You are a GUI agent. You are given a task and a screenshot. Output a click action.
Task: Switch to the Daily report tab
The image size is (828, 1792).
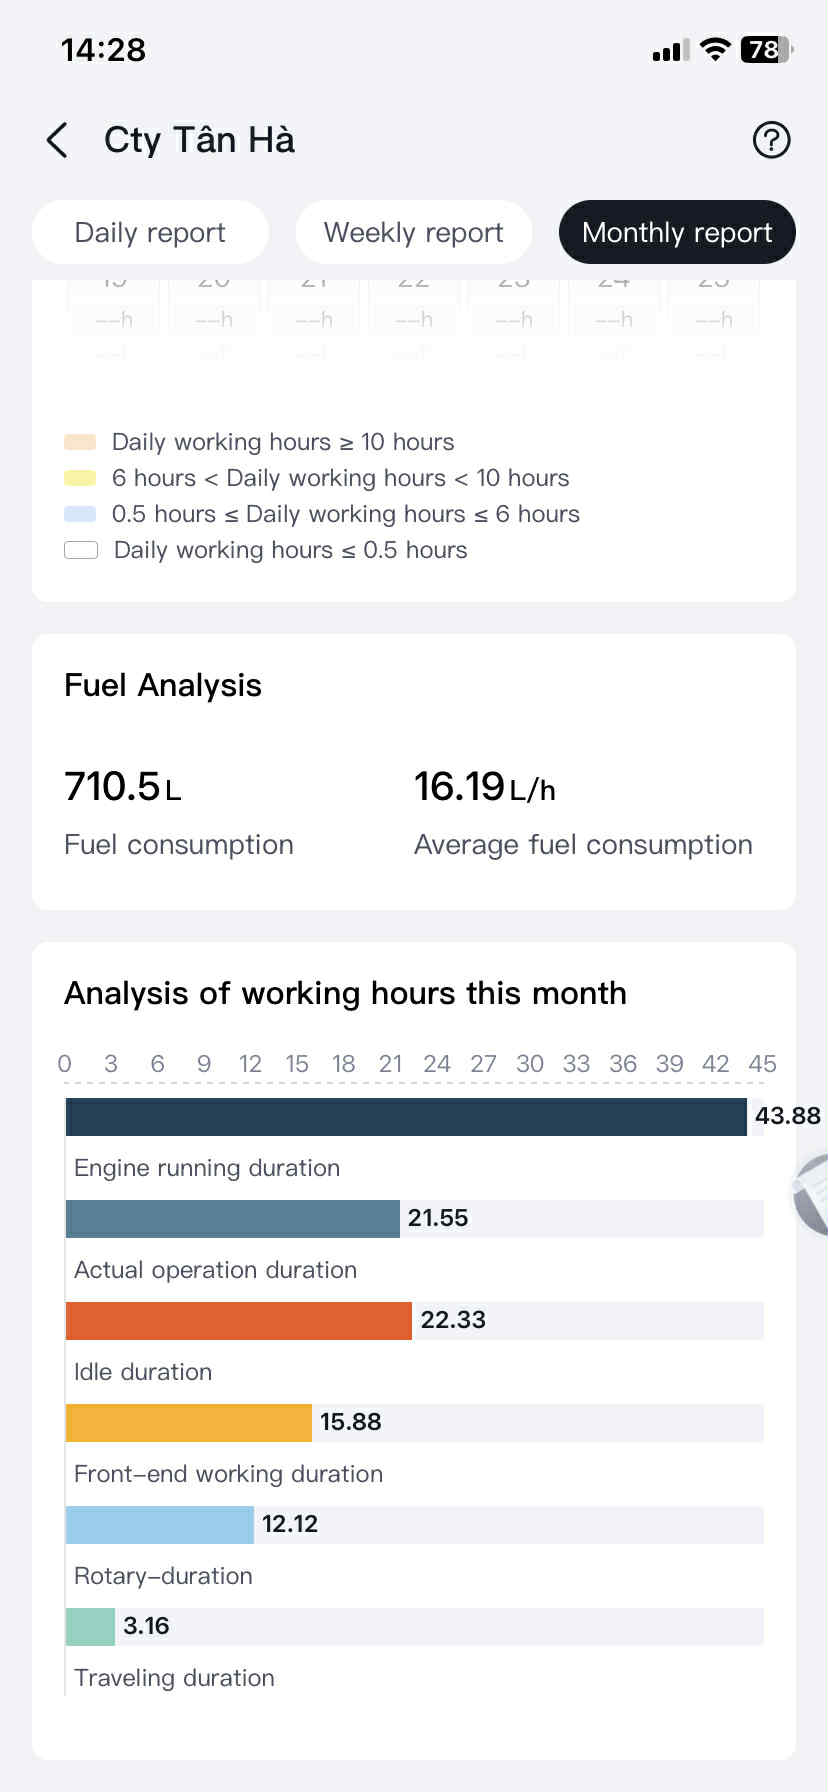[150, 233]
